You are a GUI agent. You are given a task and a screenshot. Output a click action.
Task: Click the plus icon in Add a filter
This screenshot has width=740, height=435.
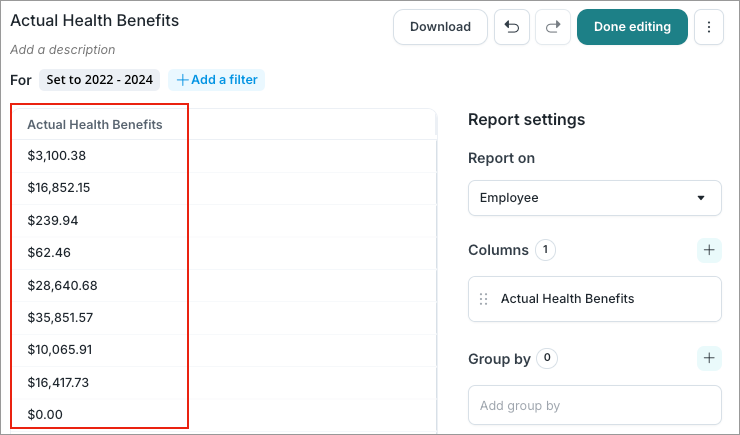point(182,80)
